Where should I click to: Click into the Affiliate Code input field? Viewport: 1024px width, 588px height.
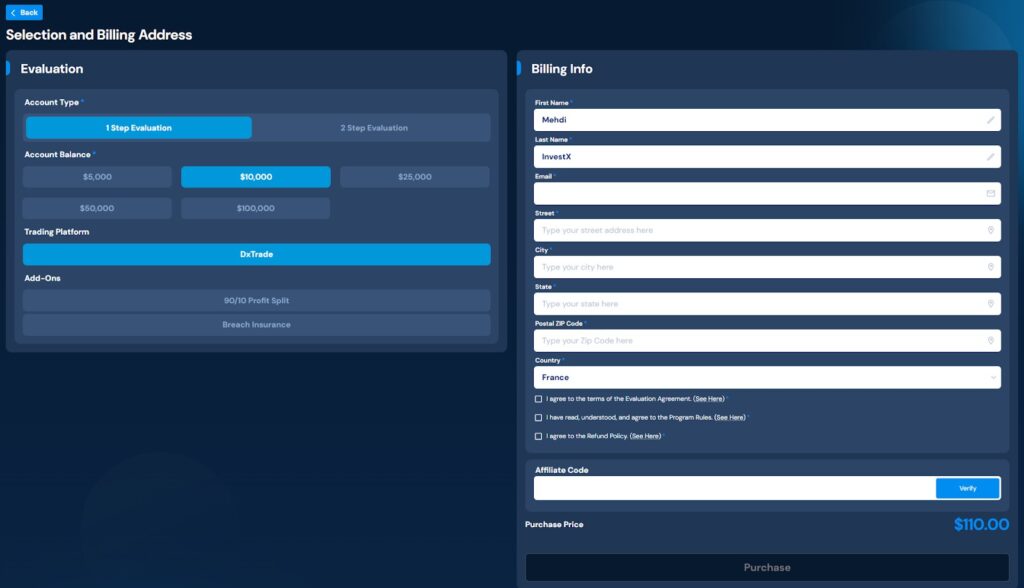coord(734,488)
